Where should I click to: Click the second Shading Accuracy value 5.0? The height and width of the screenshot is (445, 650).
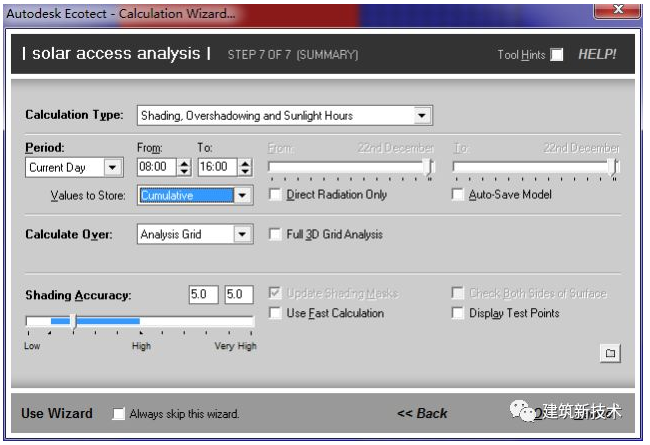[239, 294]
